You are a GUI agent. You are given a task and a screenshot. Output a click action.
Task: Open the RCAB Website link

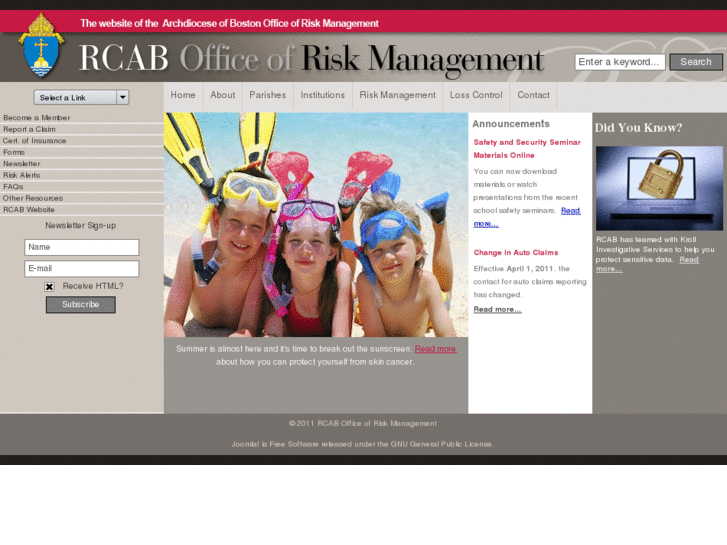pos(29,210)
